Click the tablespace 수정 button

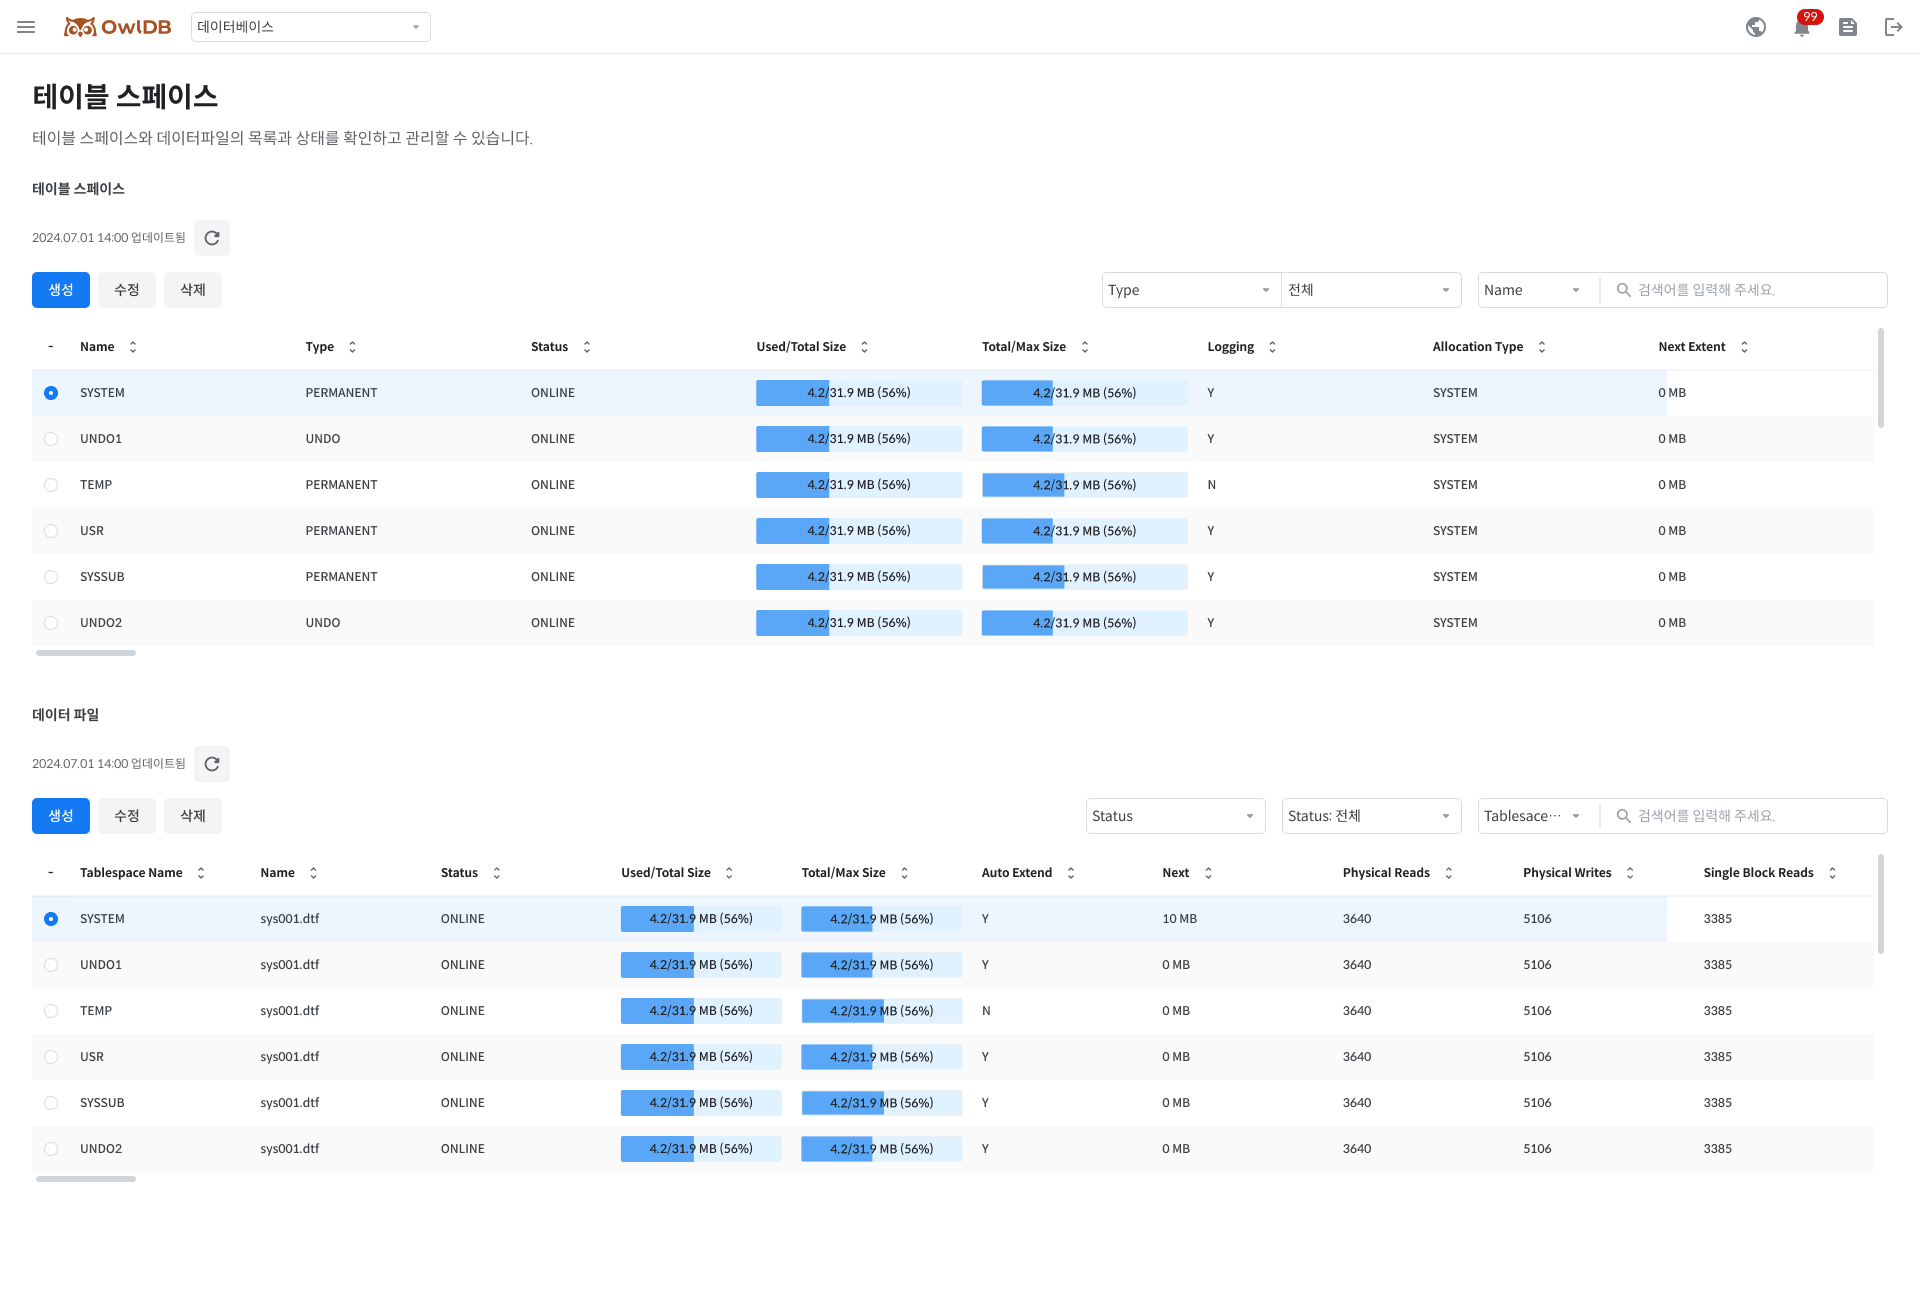127,290
